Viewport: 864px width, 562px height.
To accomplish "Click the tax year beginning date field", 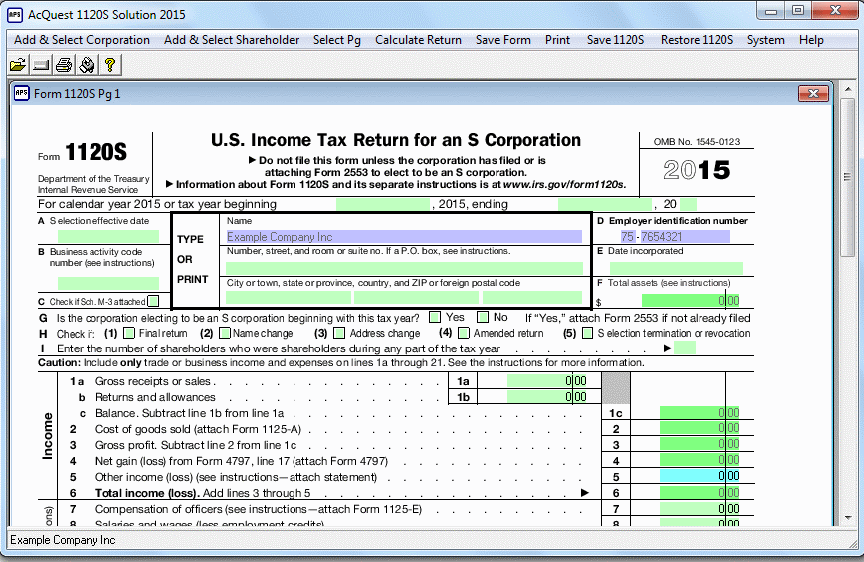I will (x=383, y=204).
